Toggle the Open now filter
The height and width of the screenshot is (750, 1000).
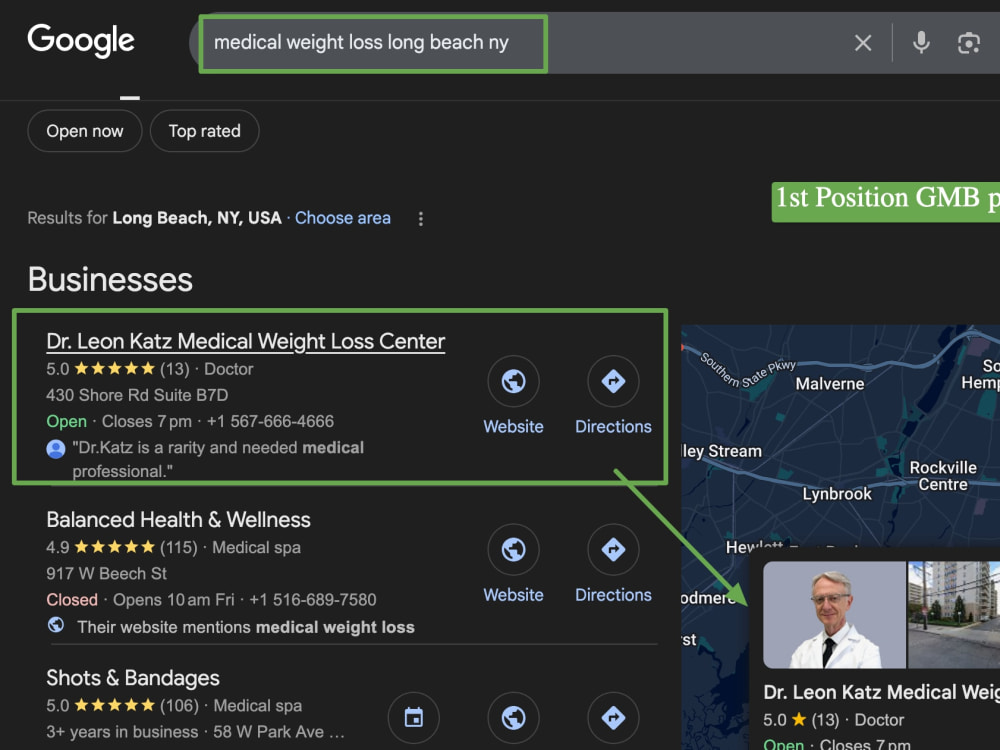pos(85,131)
